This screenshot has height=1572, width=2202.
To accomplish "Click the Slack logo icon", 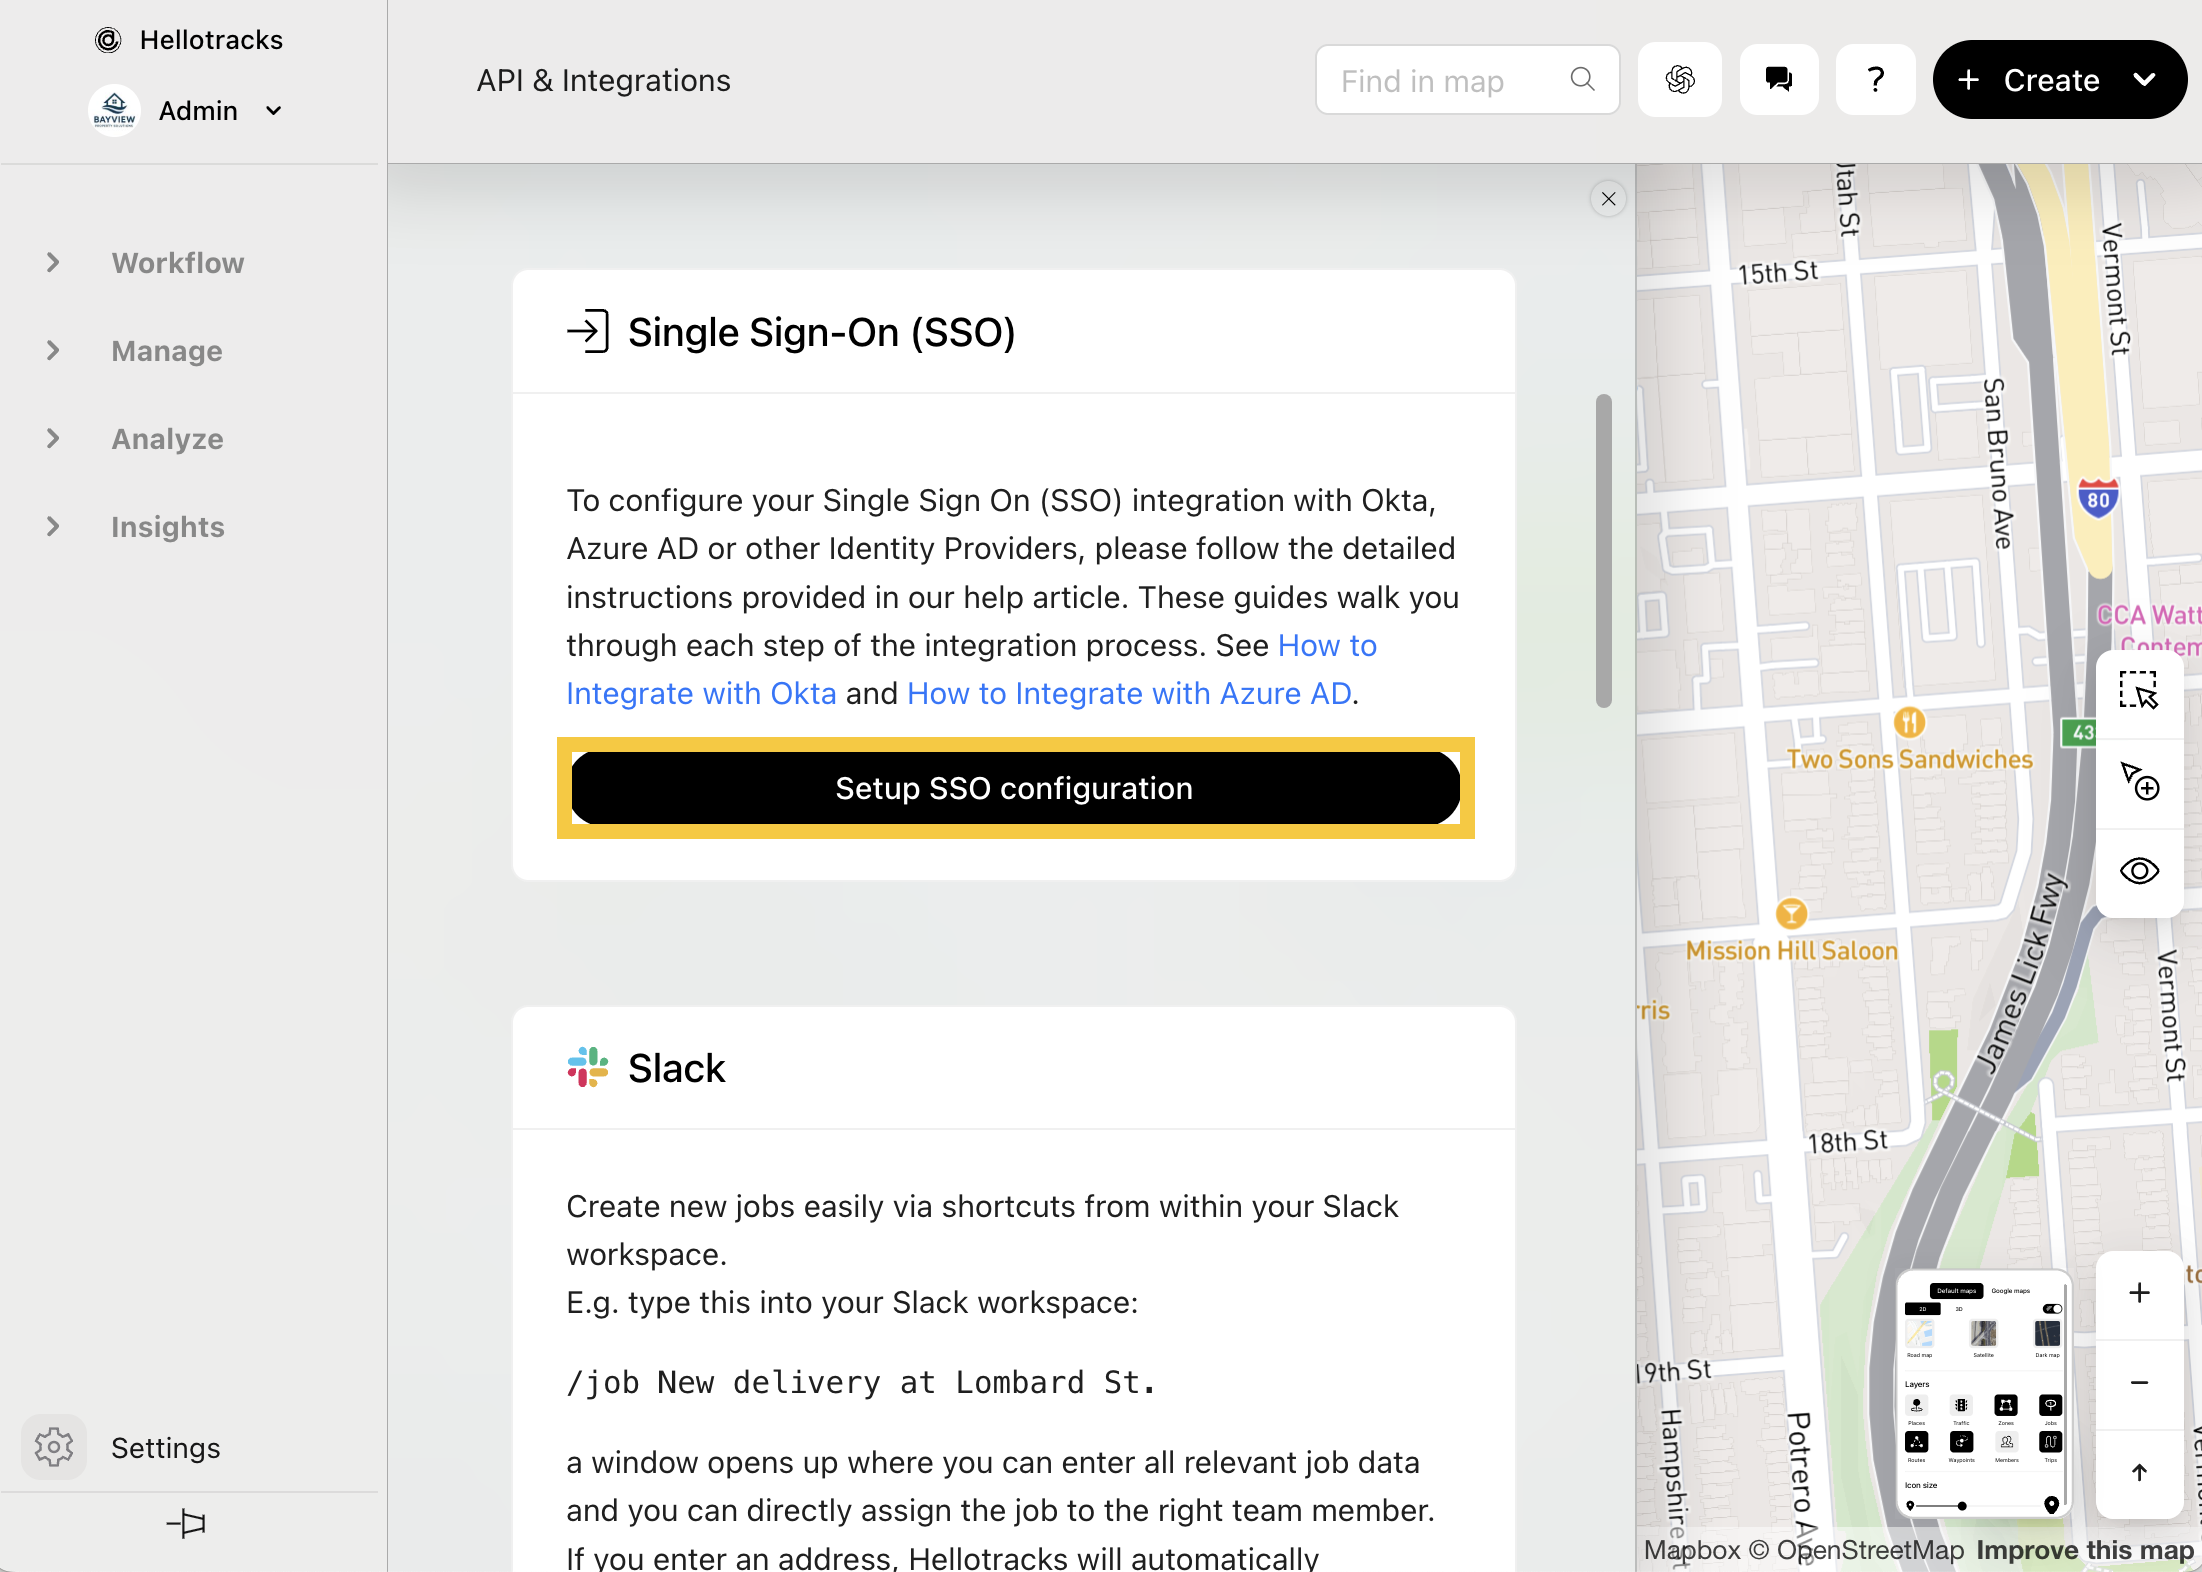I will click(x=588, y=1067).
